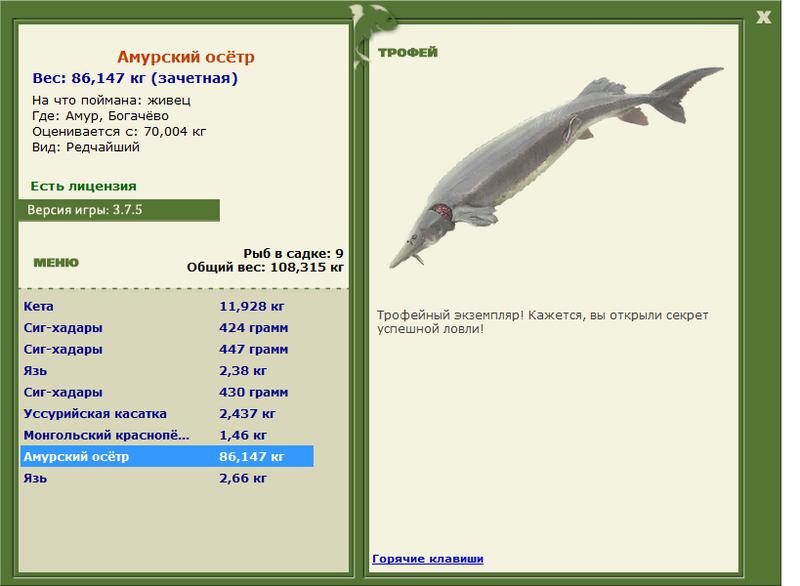Viewport: 800px width, 586px height.
Task: Select the Язь 2,38 кг row
Action: 167,371
